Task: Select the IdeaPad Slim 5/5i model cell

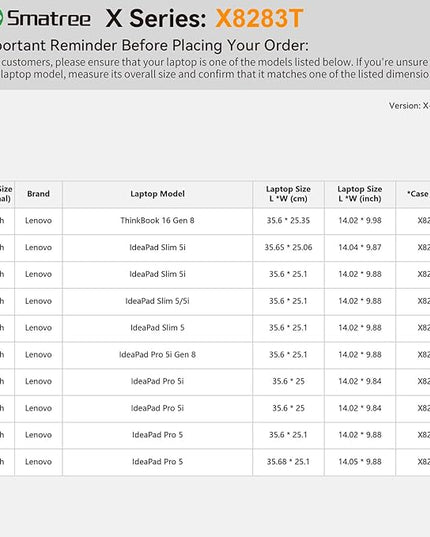Action: click(157, 301)
